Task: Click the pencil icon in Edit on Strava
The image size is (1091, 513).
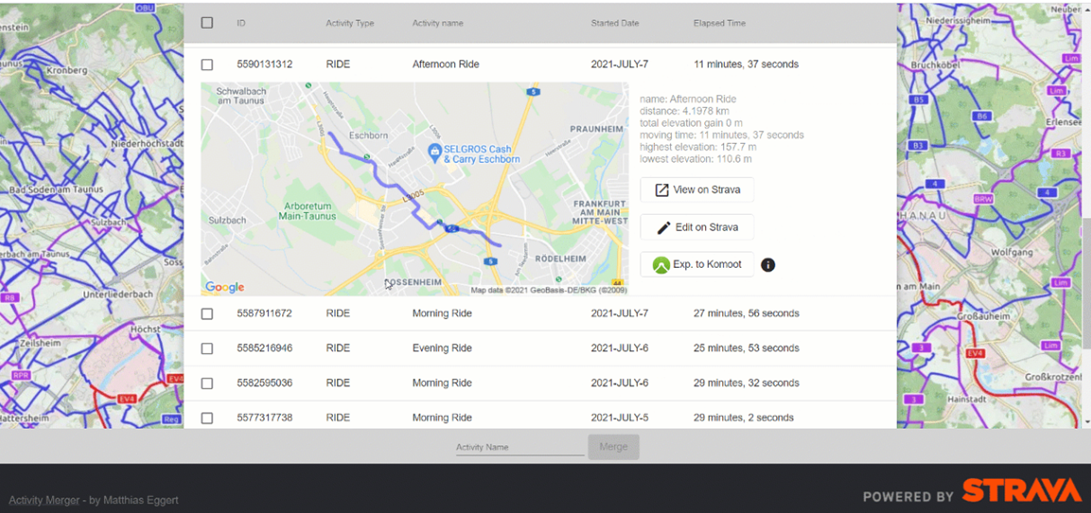Action: coord(662,228)
